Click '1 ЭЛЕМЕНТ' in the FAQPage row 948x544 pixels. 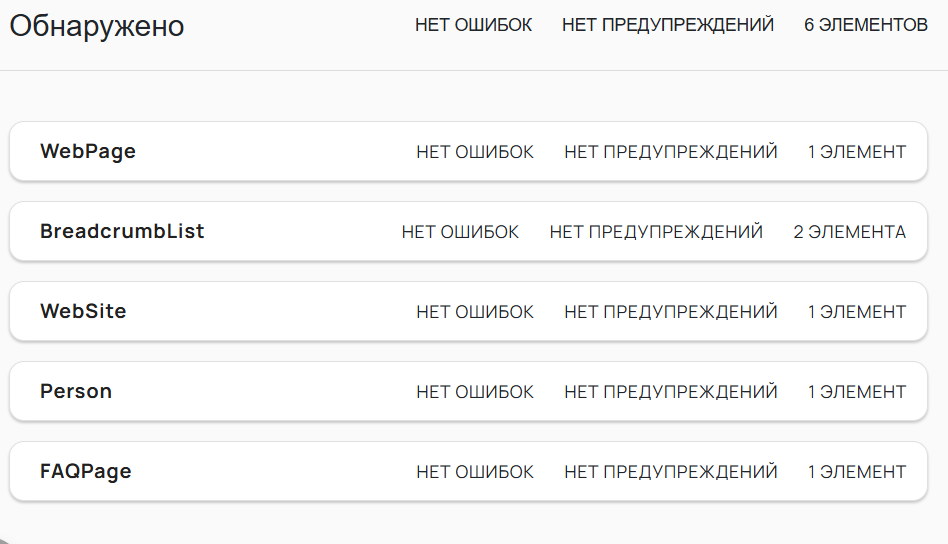click(857, 472)
